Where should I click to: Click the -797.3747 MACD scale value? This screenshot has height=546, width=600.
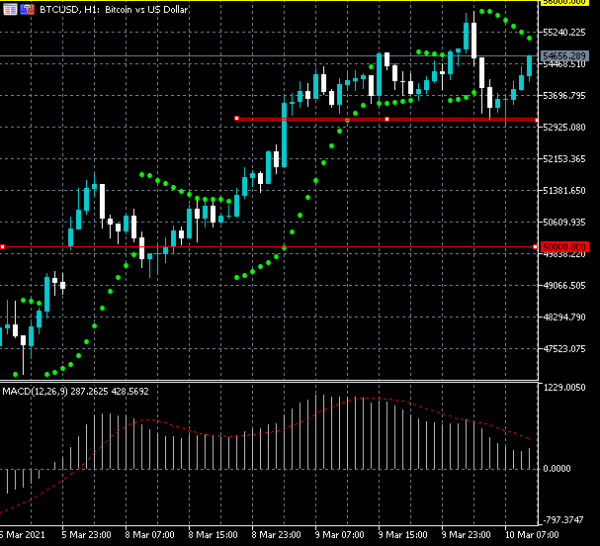coord(563,520)
